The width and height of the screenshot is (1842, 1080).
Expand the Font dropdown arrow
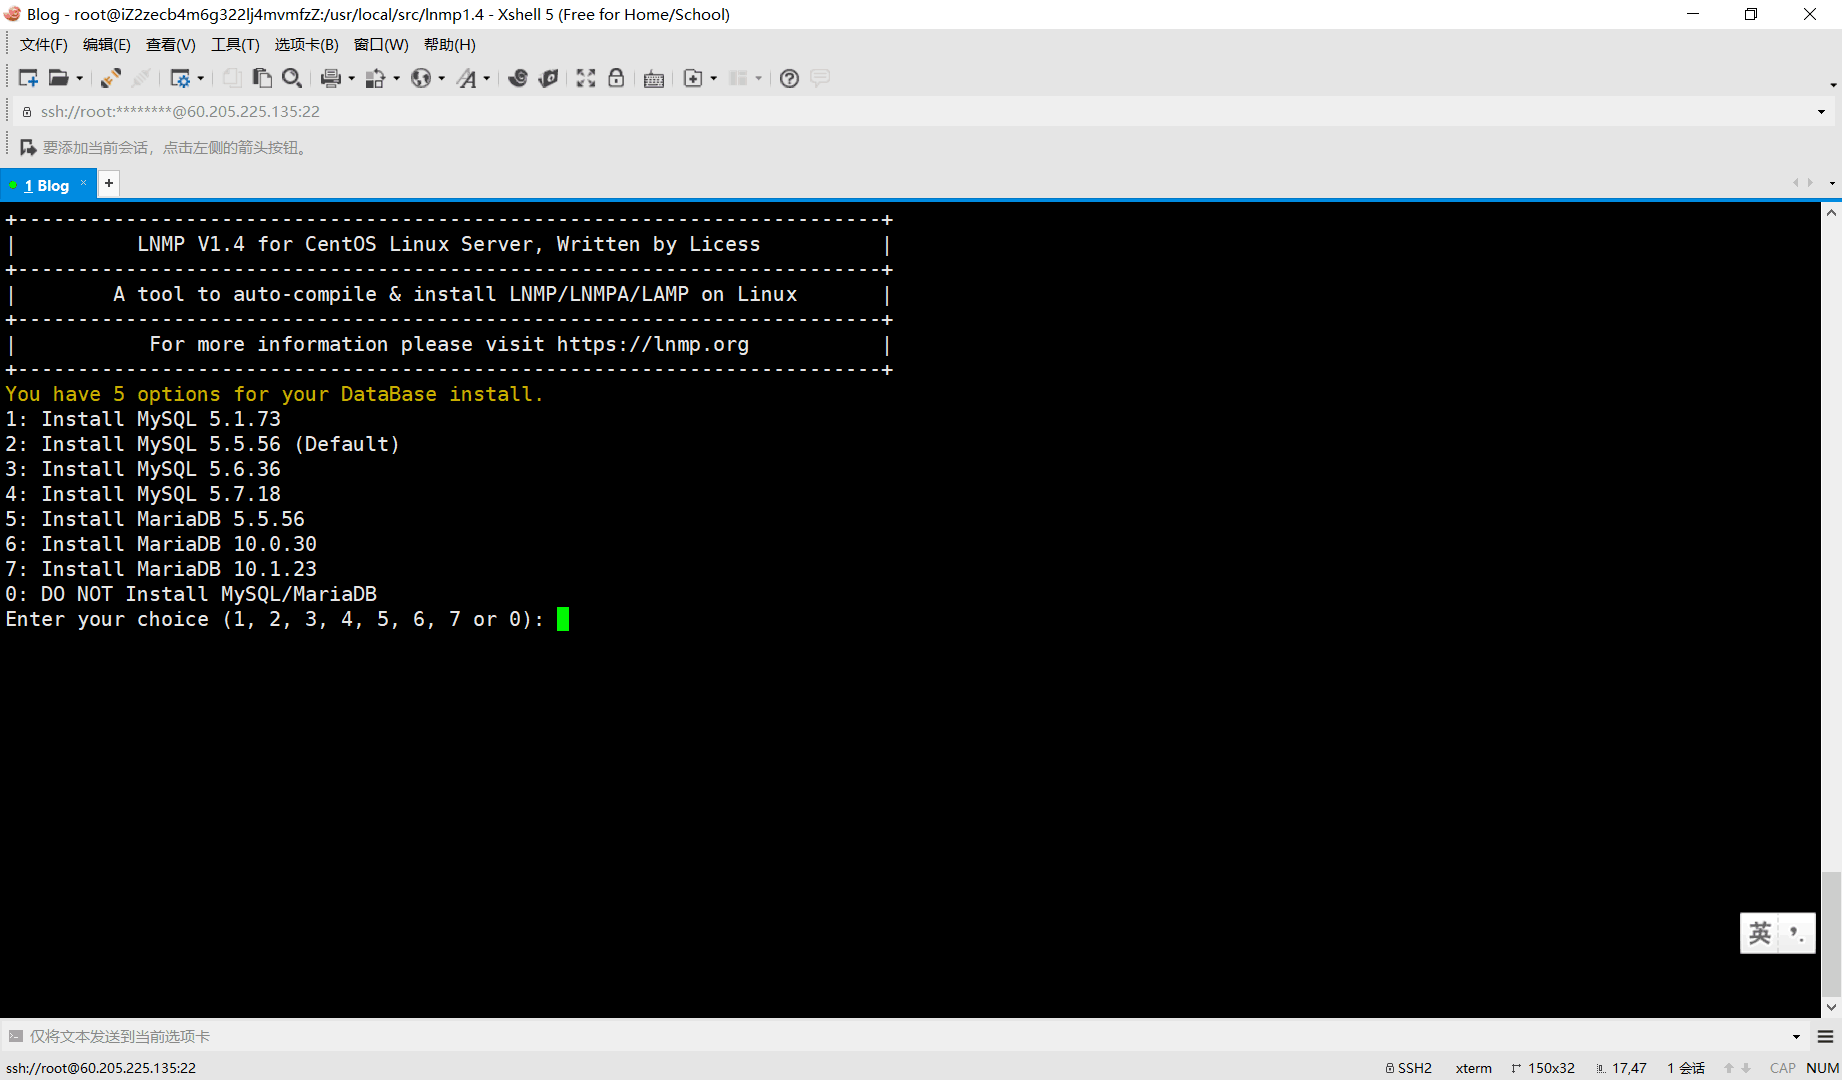pyautogui.click(x=487, y=78)
